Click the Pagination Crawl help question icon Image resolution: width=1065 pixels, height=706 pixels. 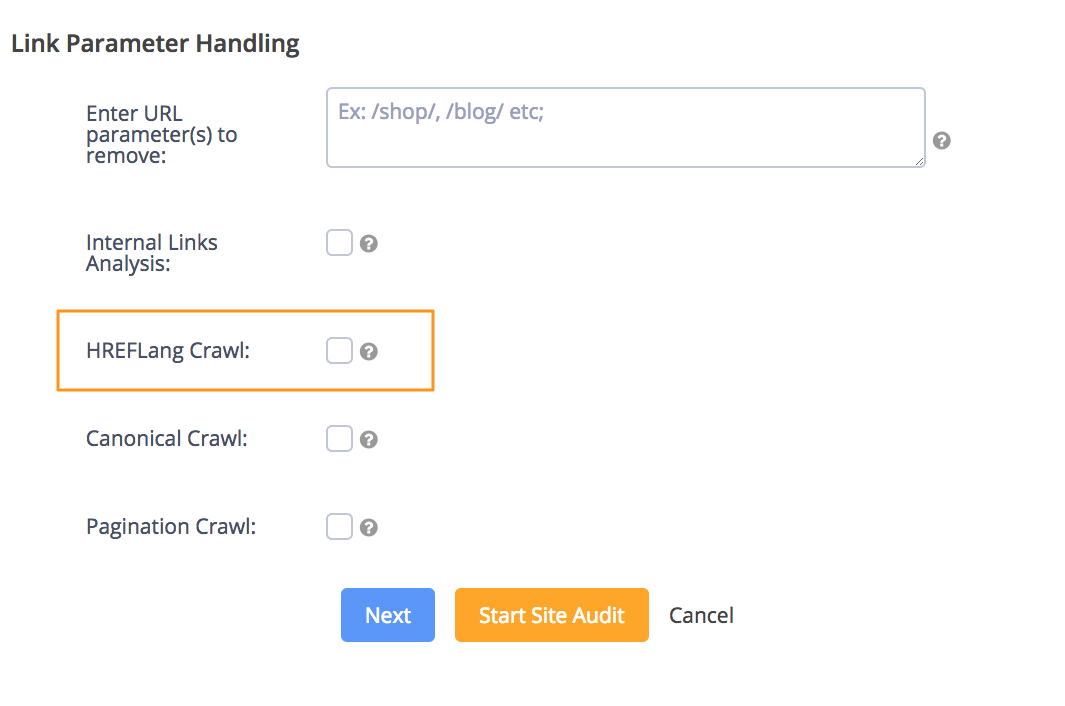point(369,527)
